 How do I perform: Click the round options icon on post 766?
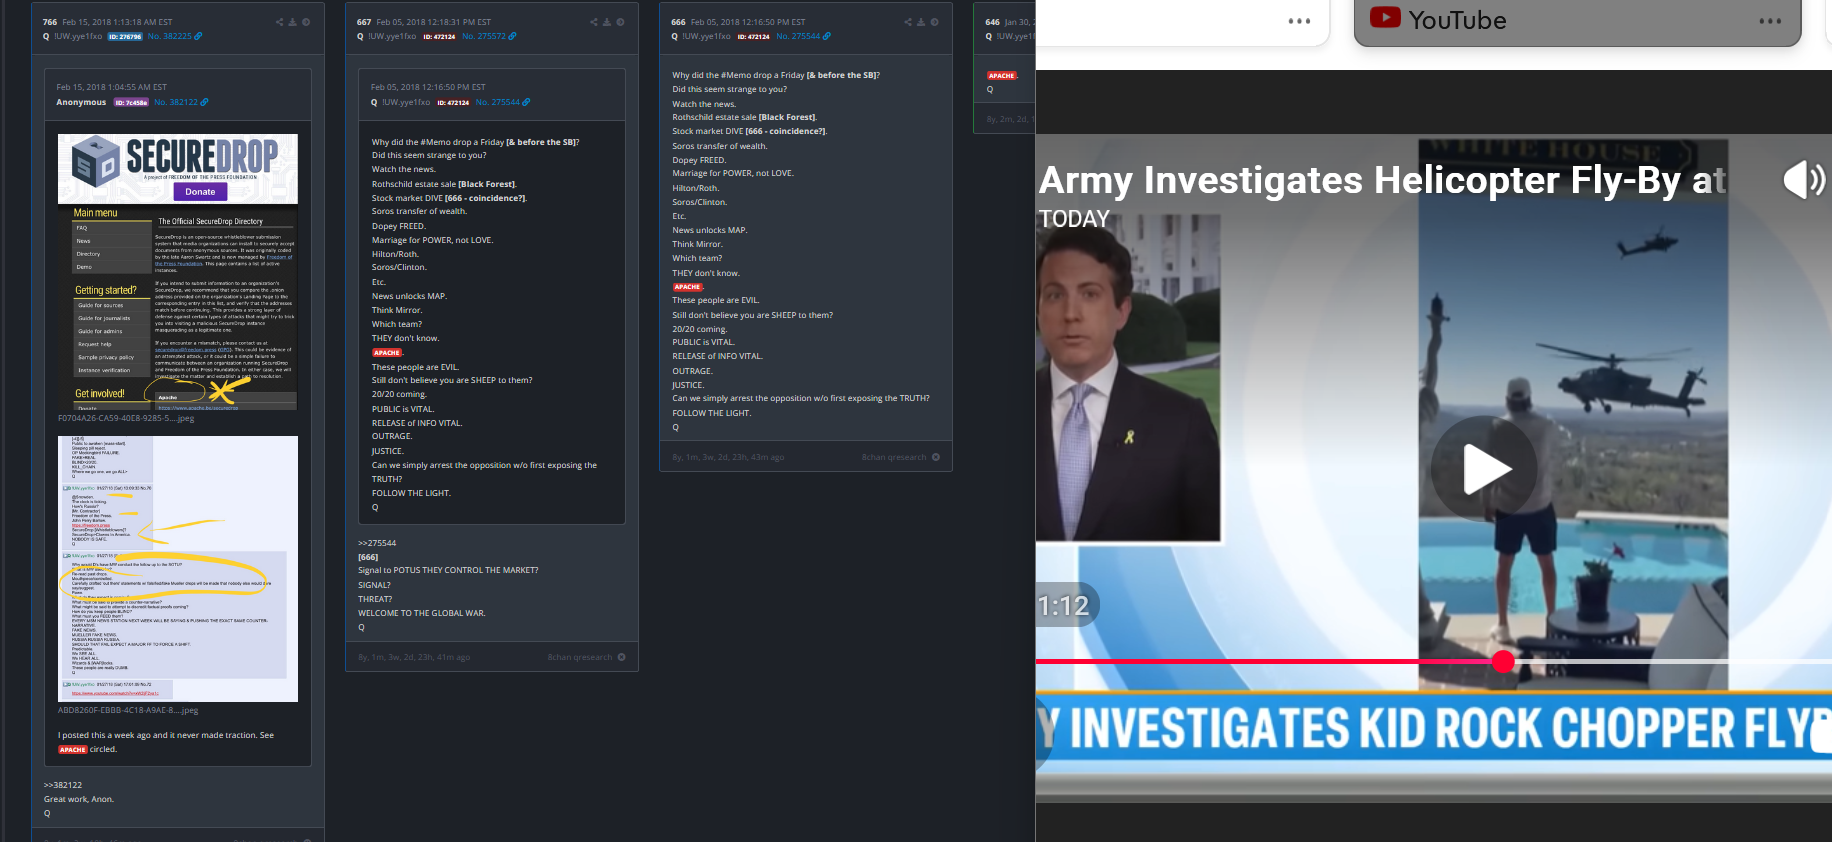click(x=306, y=22)
